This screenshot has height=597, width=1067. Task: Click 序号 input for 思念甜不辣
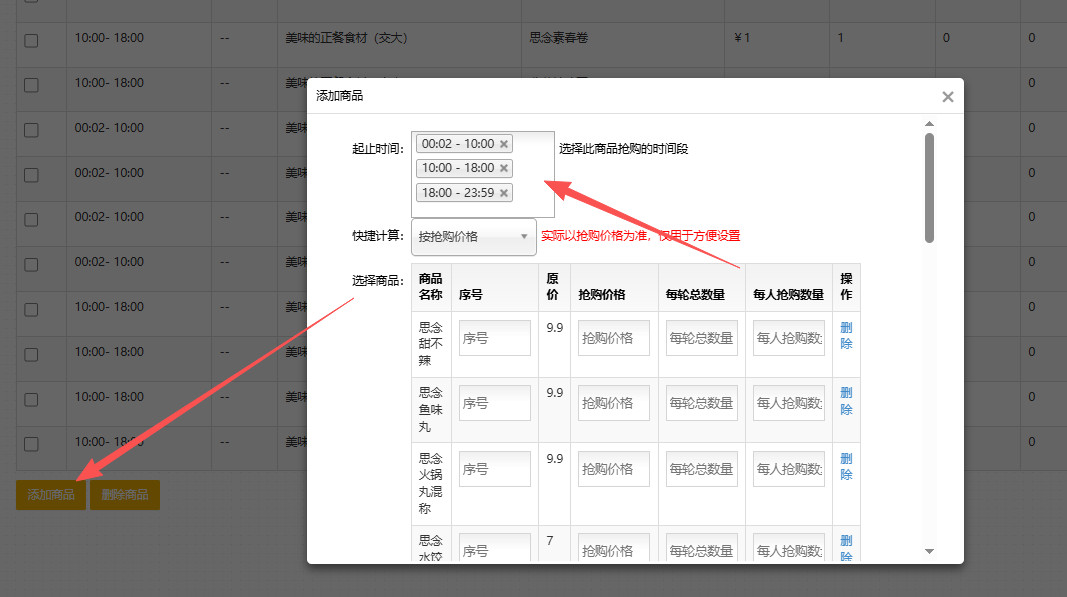coord(494,338)
